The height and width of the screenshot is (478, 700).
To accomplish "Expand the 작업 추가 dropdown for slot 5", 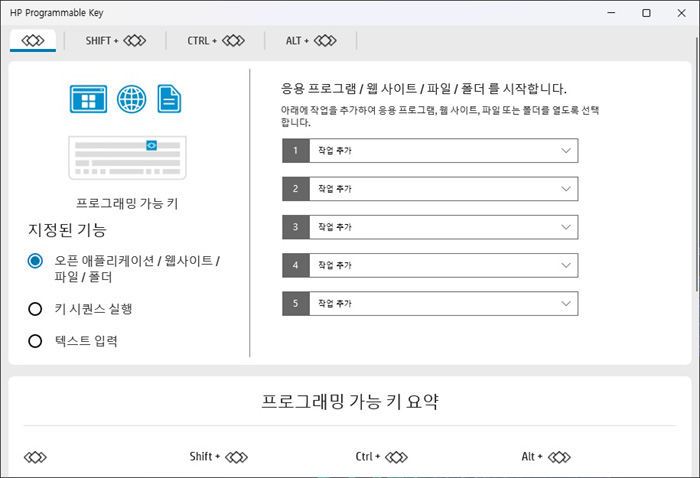I will click(430, 303).
